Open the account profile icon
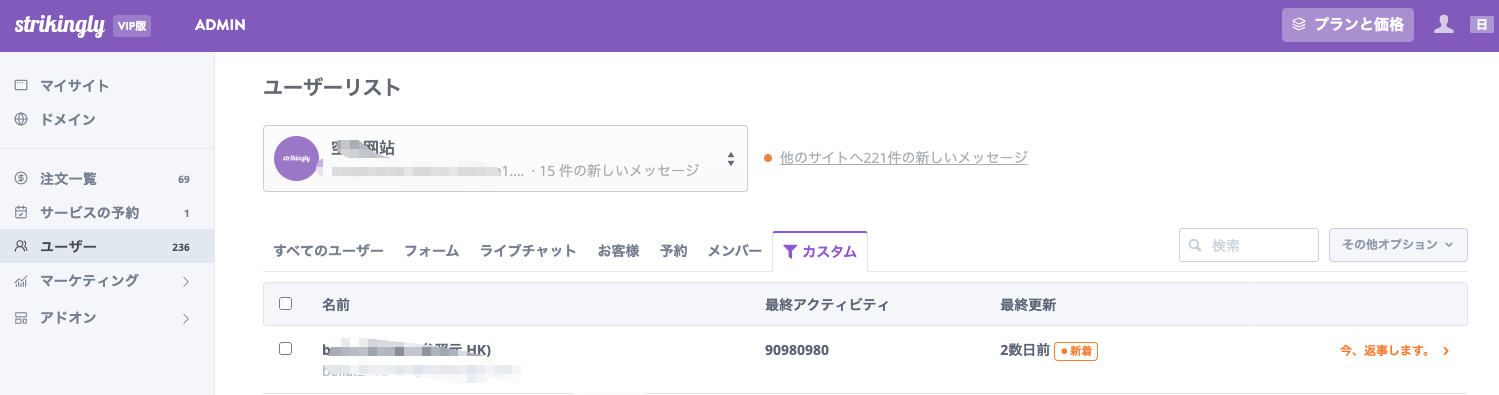Viewport: 1499px width, 395px height. (x=1443, y=24)
